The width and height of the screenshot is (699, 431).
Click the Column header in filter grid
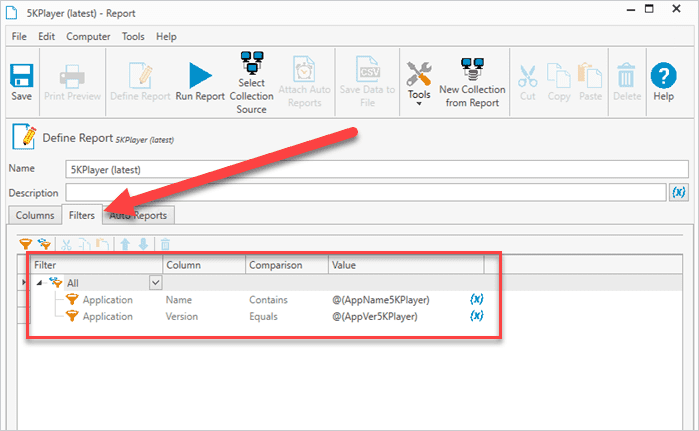coord(204,265)
